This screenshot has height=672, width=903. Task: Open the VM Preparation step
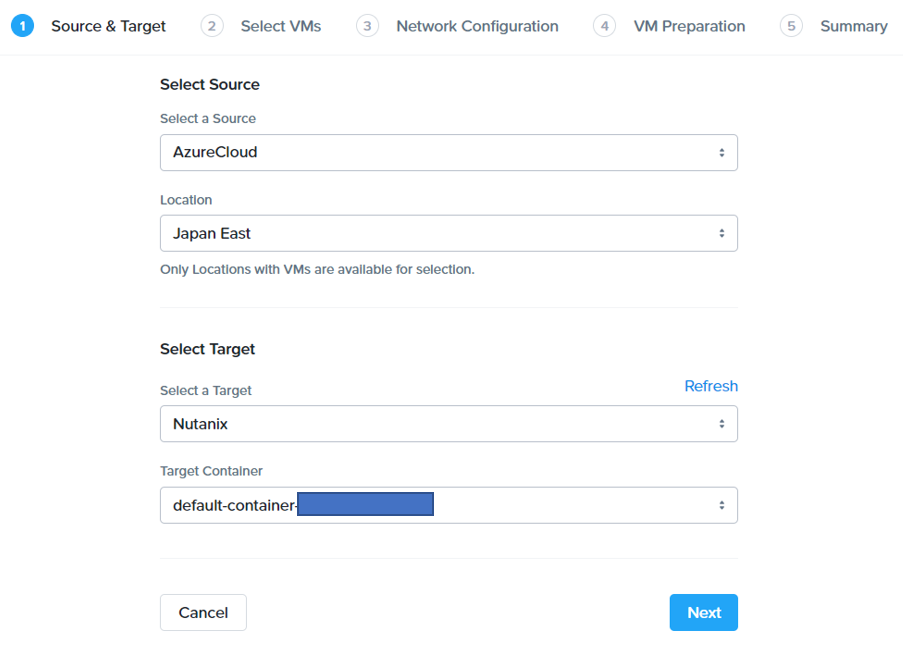point(689,26)
